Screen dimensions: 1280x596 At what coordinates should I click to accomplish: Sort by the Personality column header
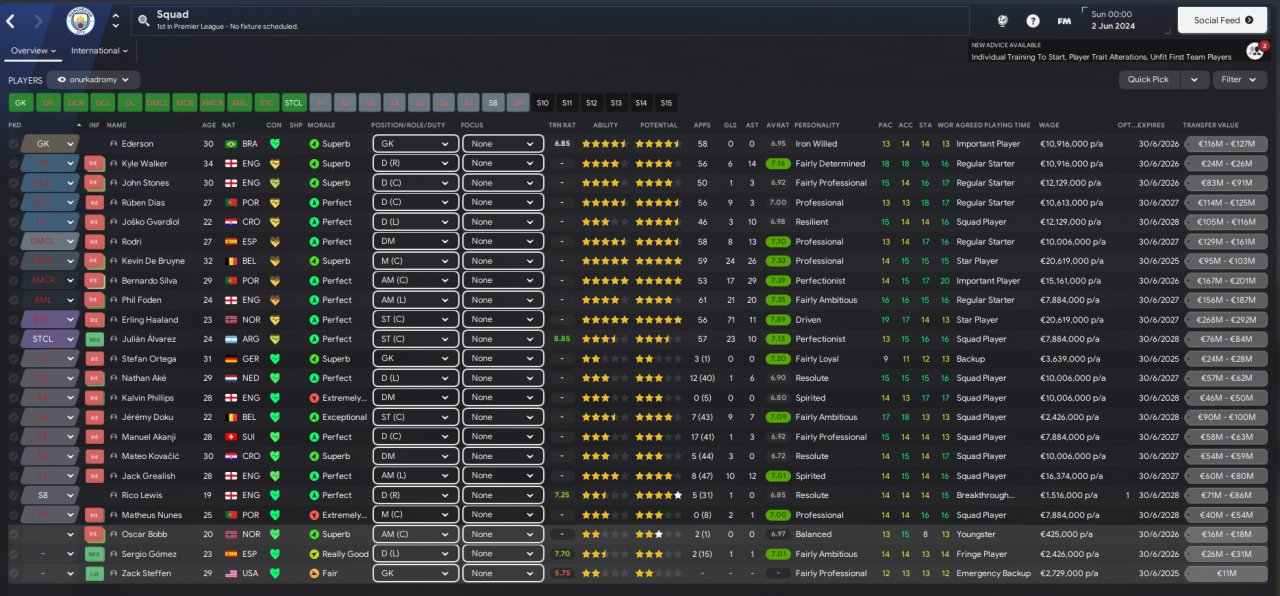tap(817, 125)
